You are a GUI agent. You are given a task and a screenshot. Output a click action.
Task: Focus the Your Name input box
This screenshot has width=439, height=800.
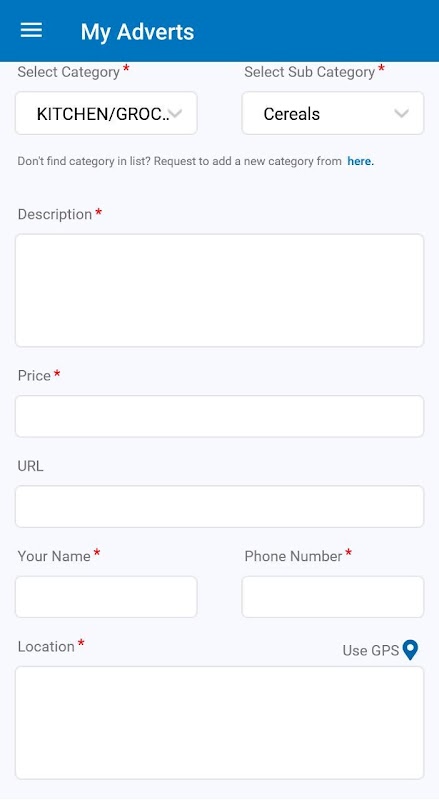(x=106, y=597)
